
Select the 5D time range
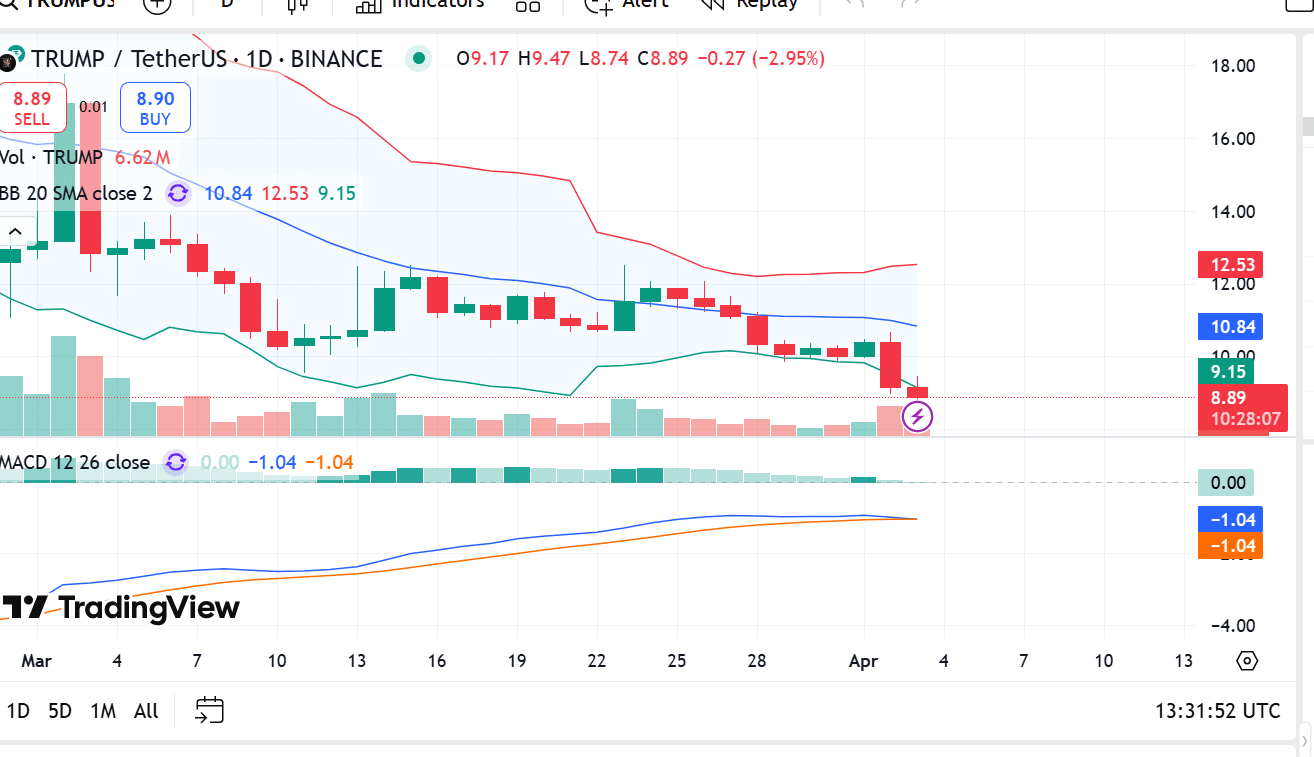[60, 711]
